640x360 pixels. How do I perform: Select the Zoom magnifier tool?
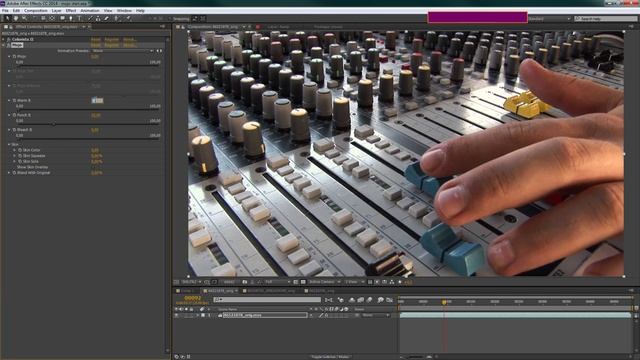24,18
